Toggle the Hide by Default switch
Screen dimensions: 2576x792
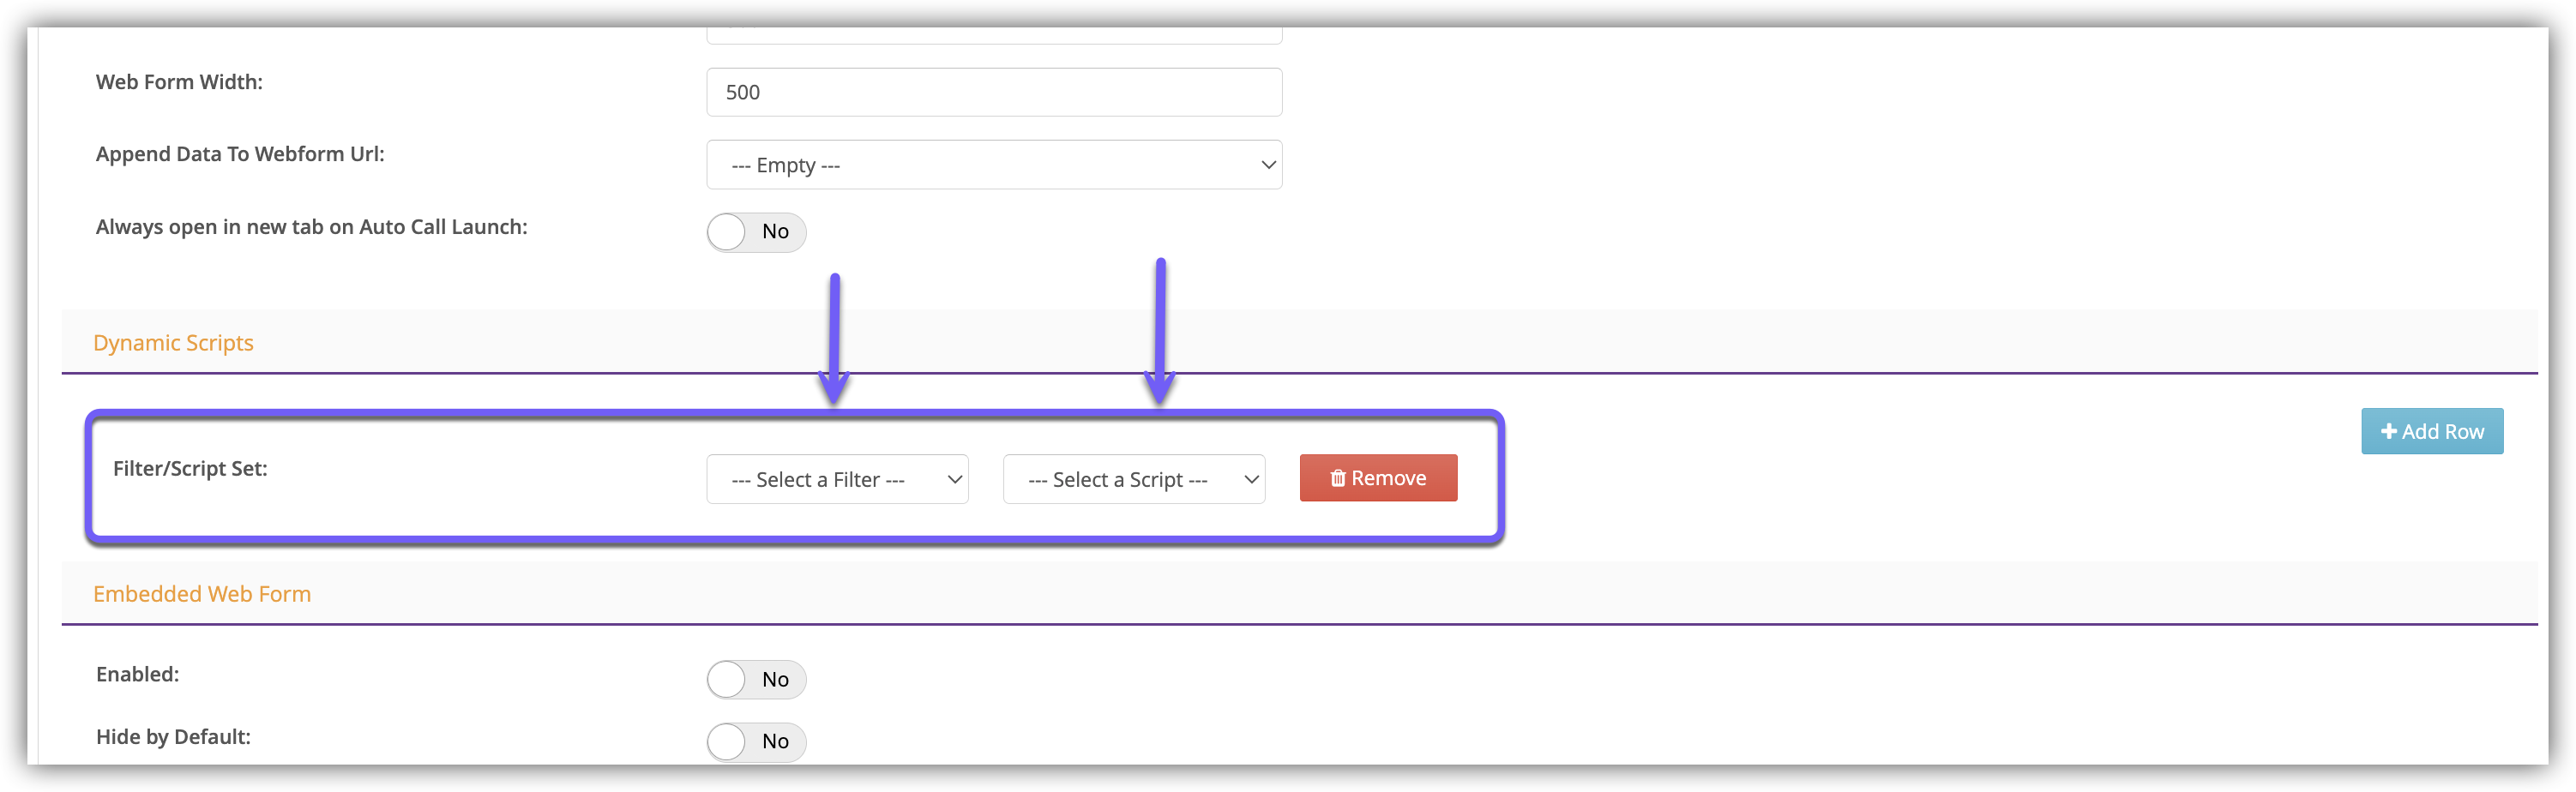[x=755, y=742]
